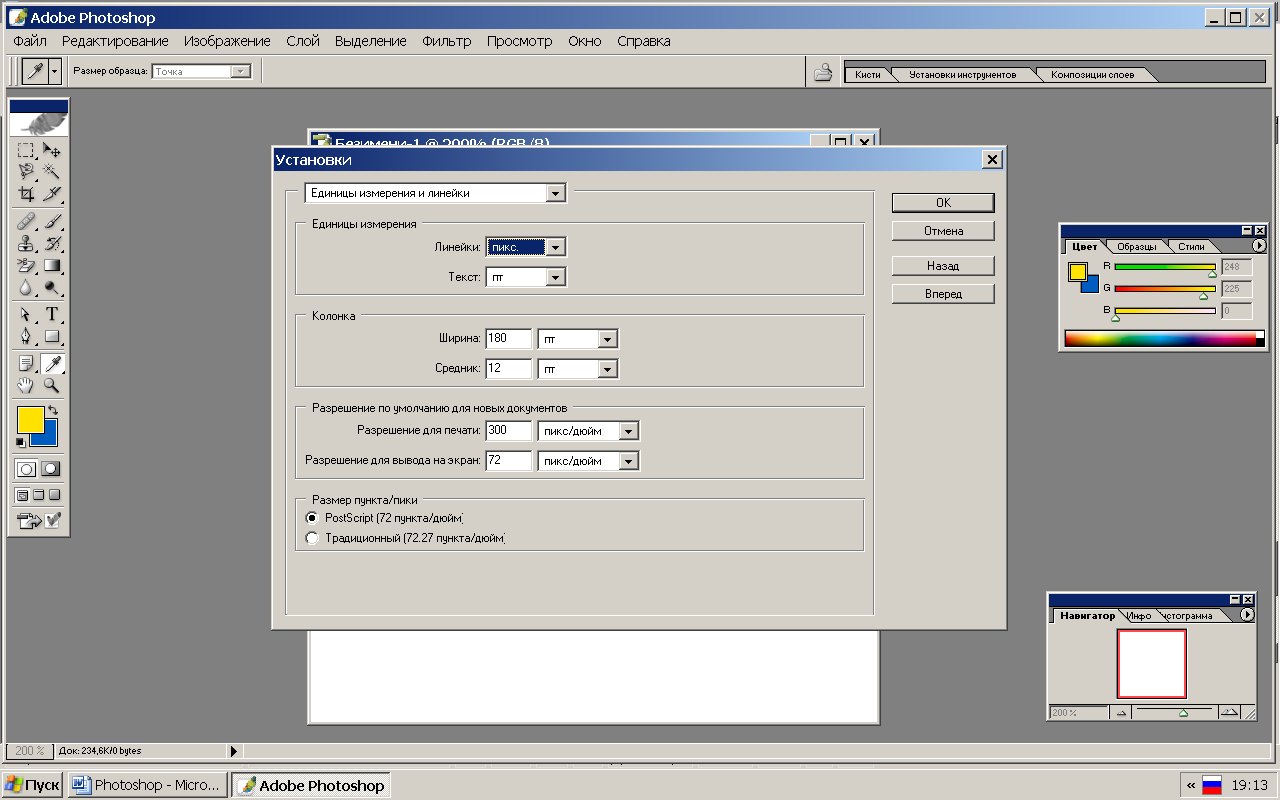Screen dimensions: 1280x800
Task: Select the Hand tool
Action: click(26, 384)
